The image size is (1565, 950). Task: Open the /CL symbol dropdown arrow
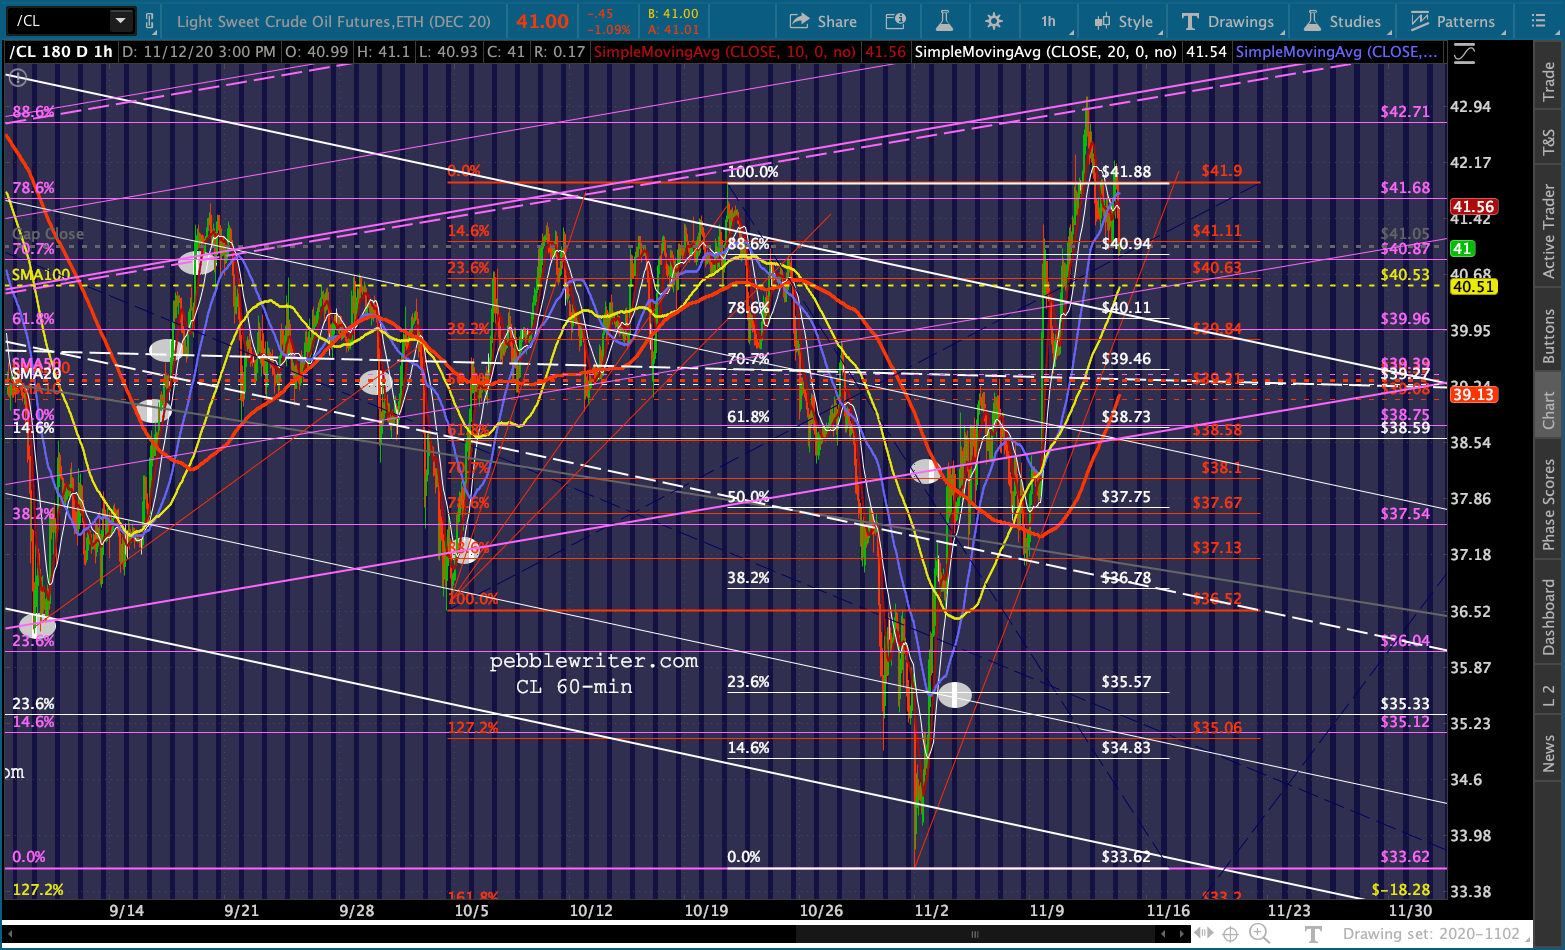click(x=120, y=21)
